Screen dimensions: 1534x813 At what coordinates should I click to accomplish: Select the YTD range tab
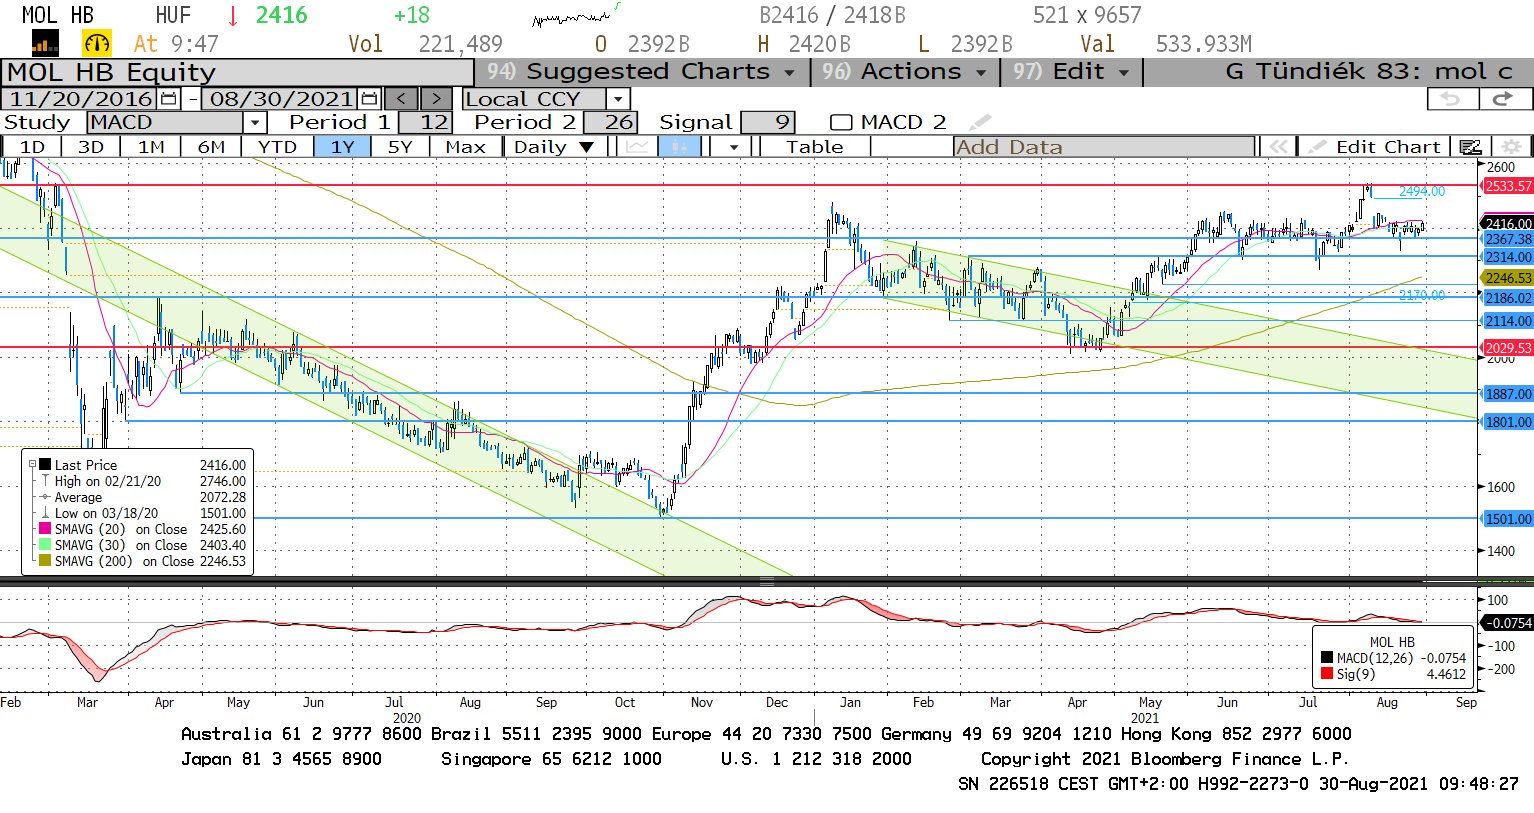click(277, 147)
